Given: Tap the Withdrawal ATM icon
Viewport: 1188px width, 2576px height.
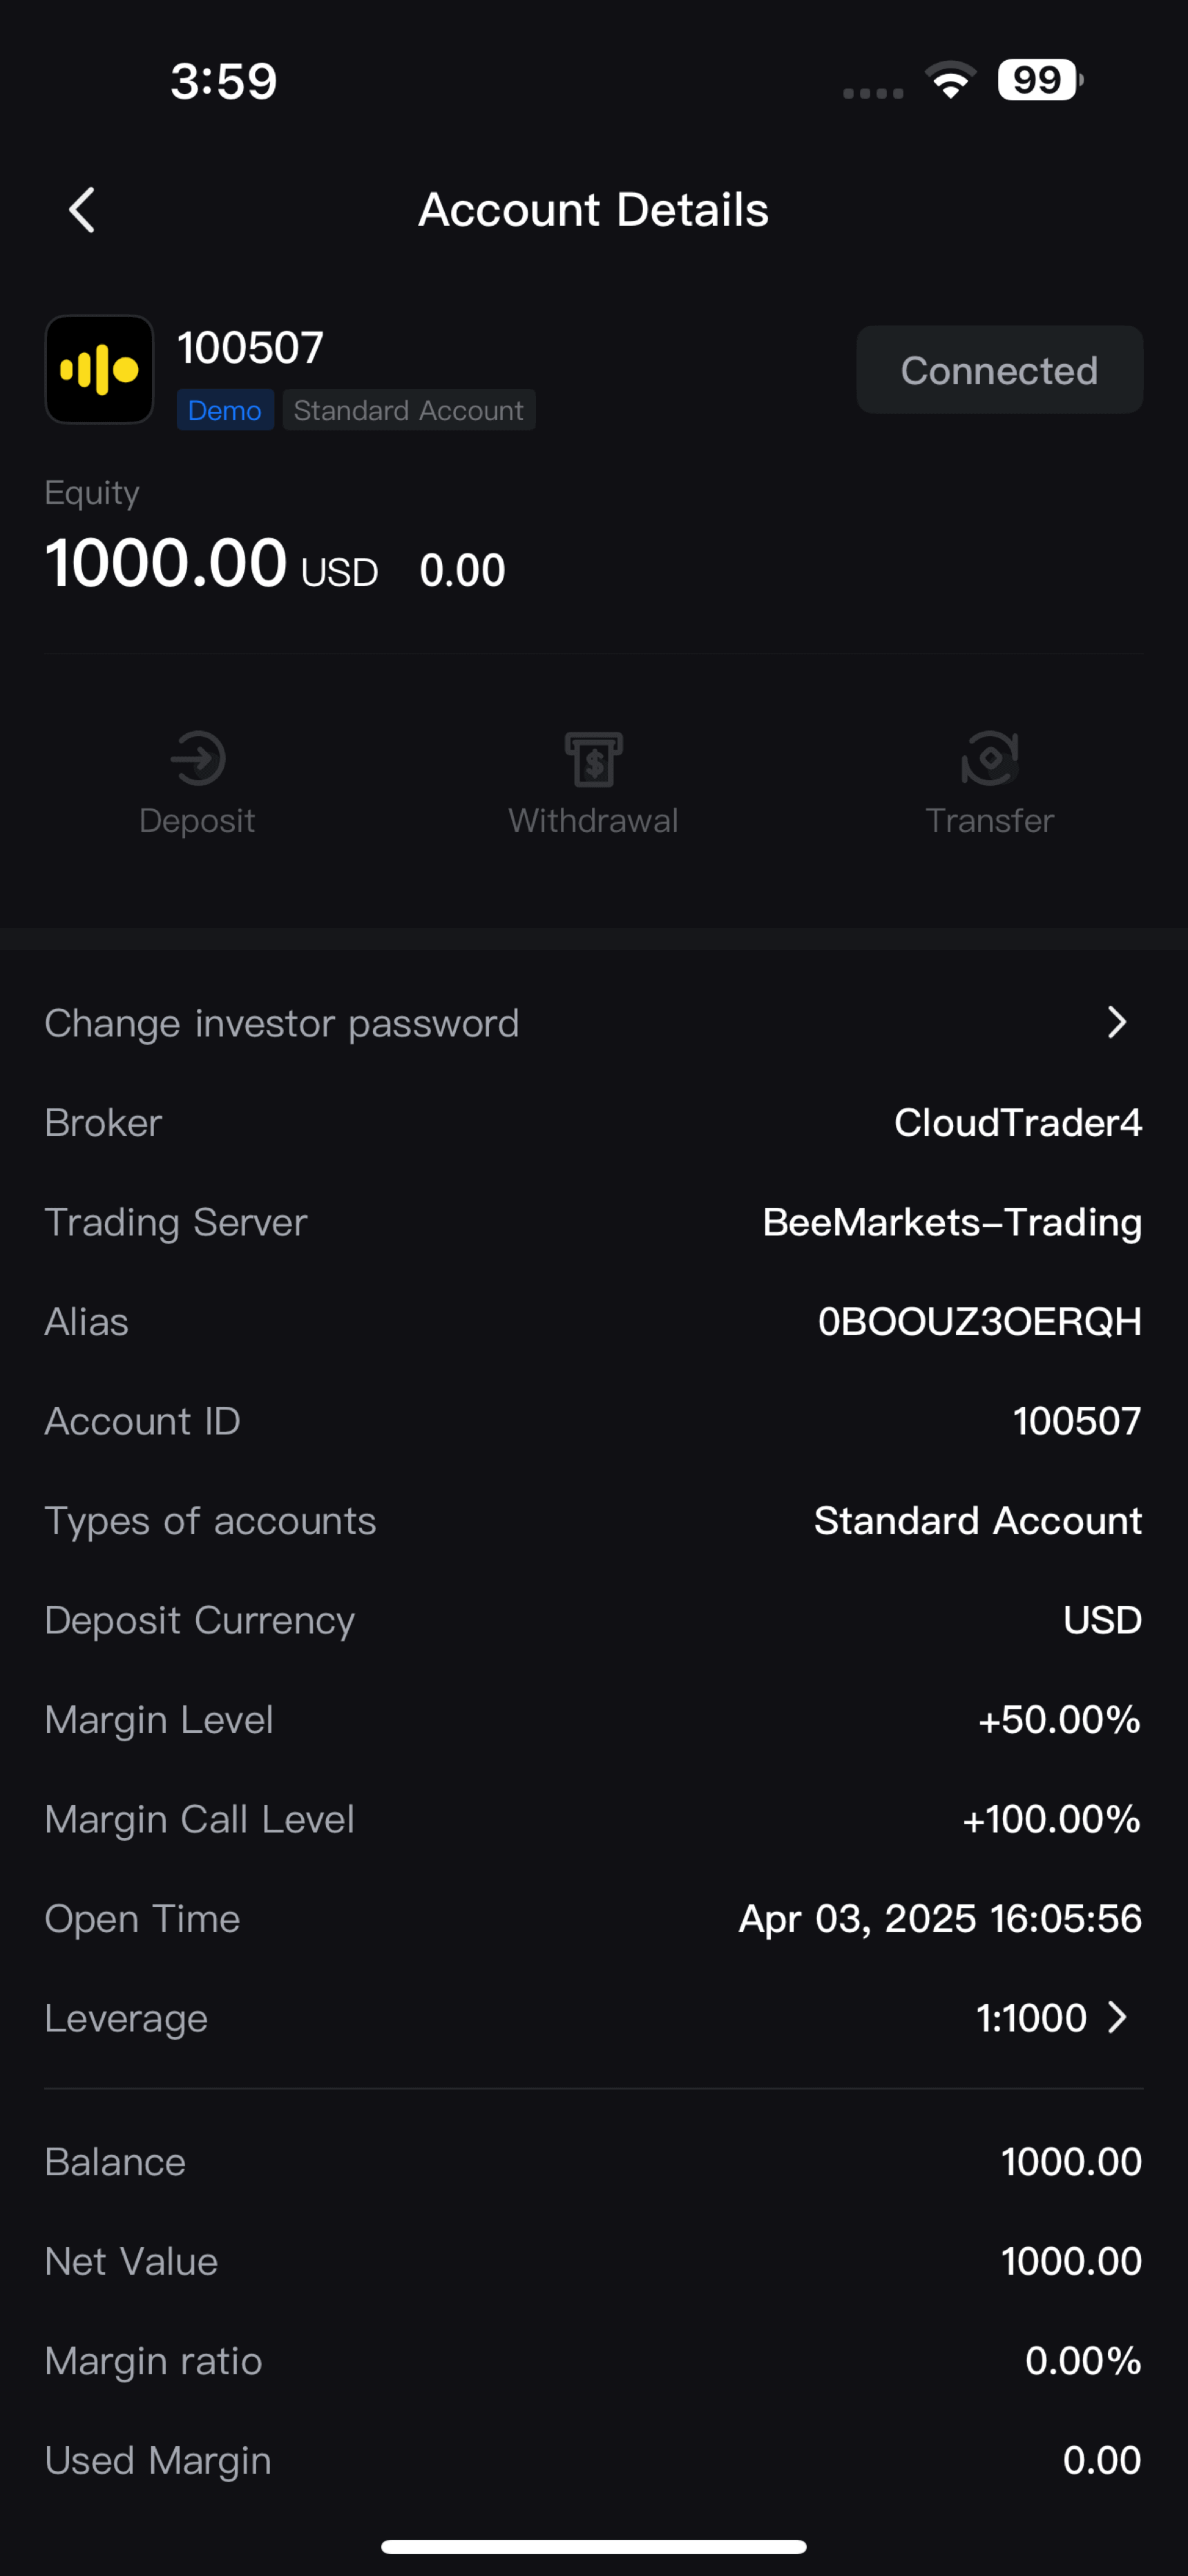Looking at the screenshot, I should click(x=593, y=759).
